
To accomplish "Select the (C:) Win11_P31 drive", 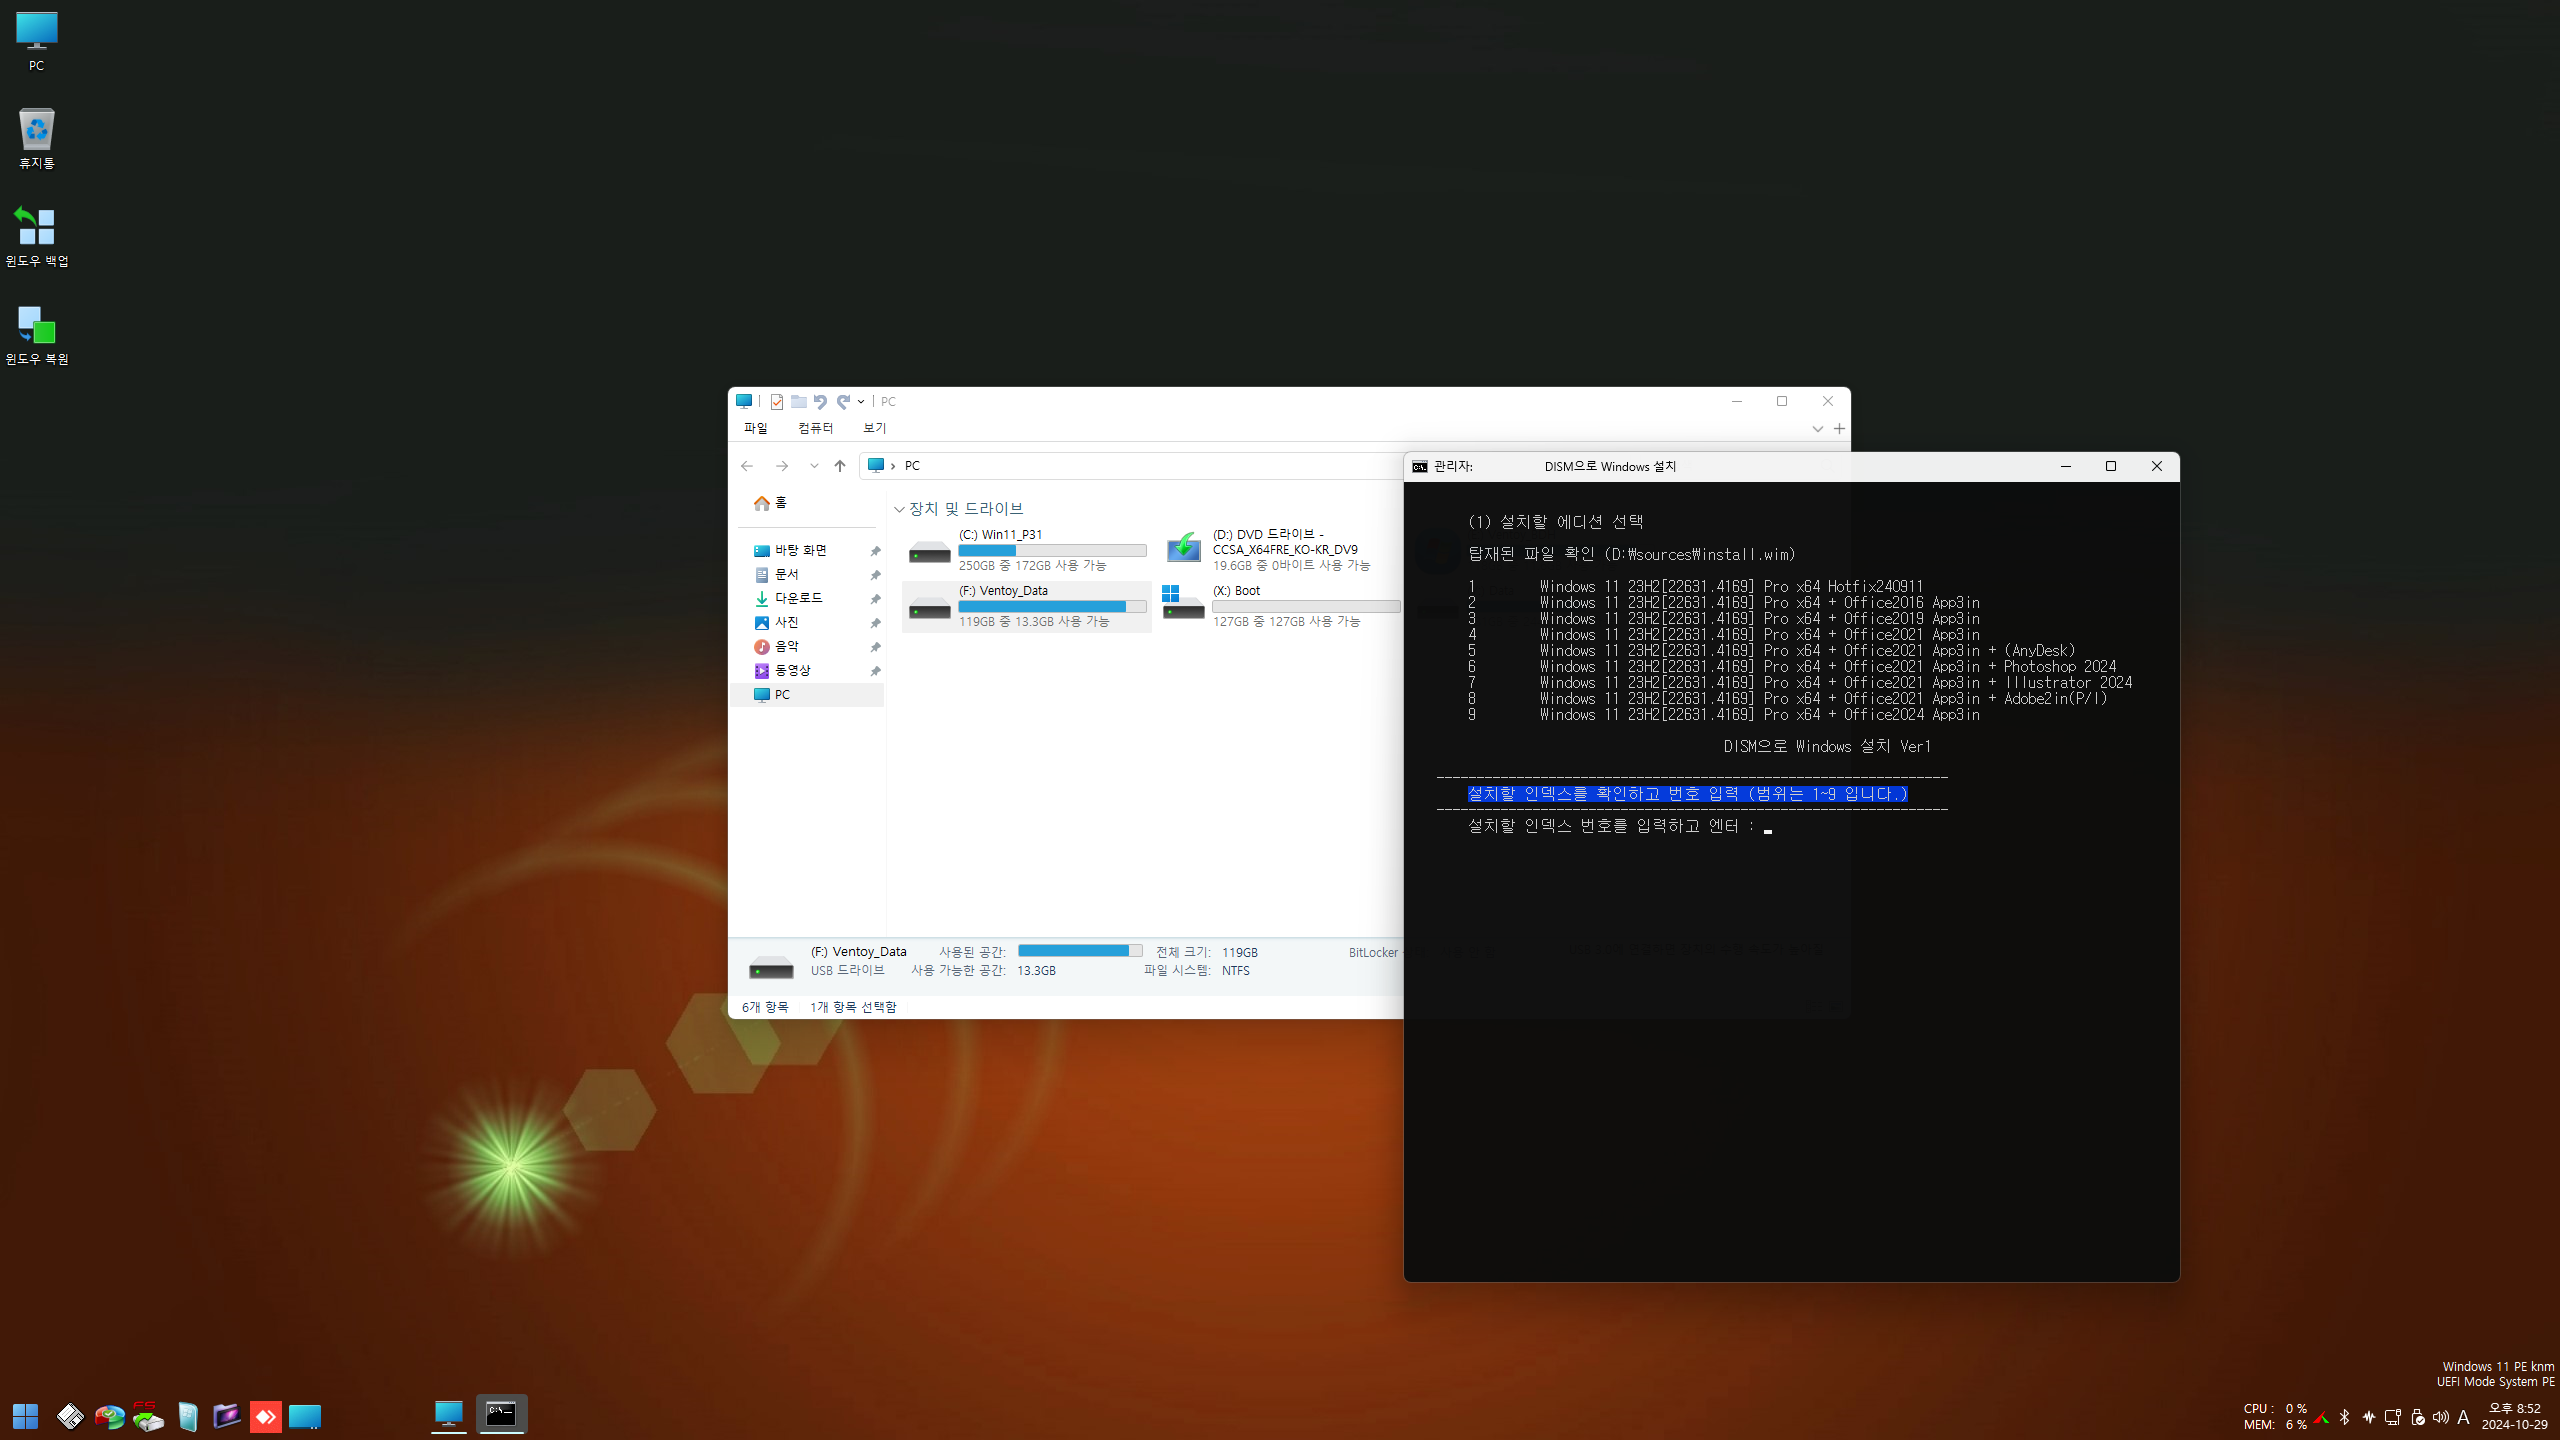I will pos(1027,550).
